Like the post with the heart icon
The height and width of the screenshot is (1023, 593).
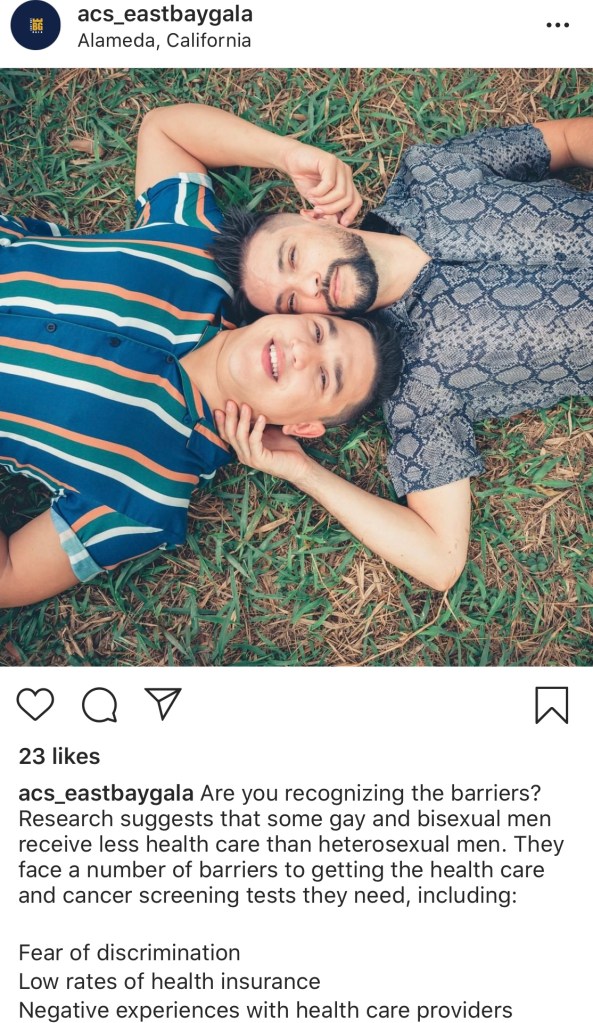click(x=35, y=705)
